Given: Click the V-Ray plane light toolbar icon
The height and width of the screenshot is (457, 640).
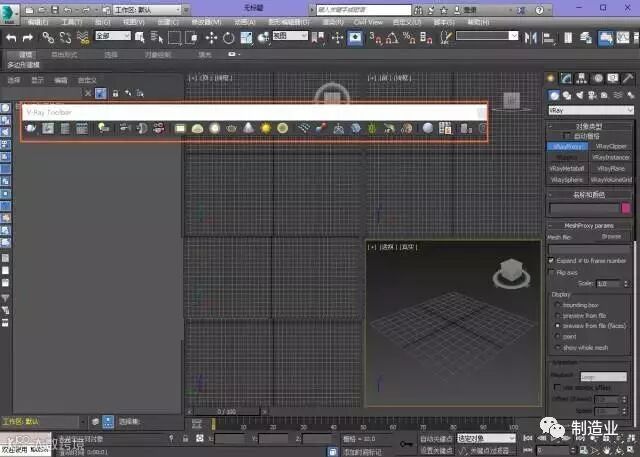Looking at the screenshot, I should 180,129.
